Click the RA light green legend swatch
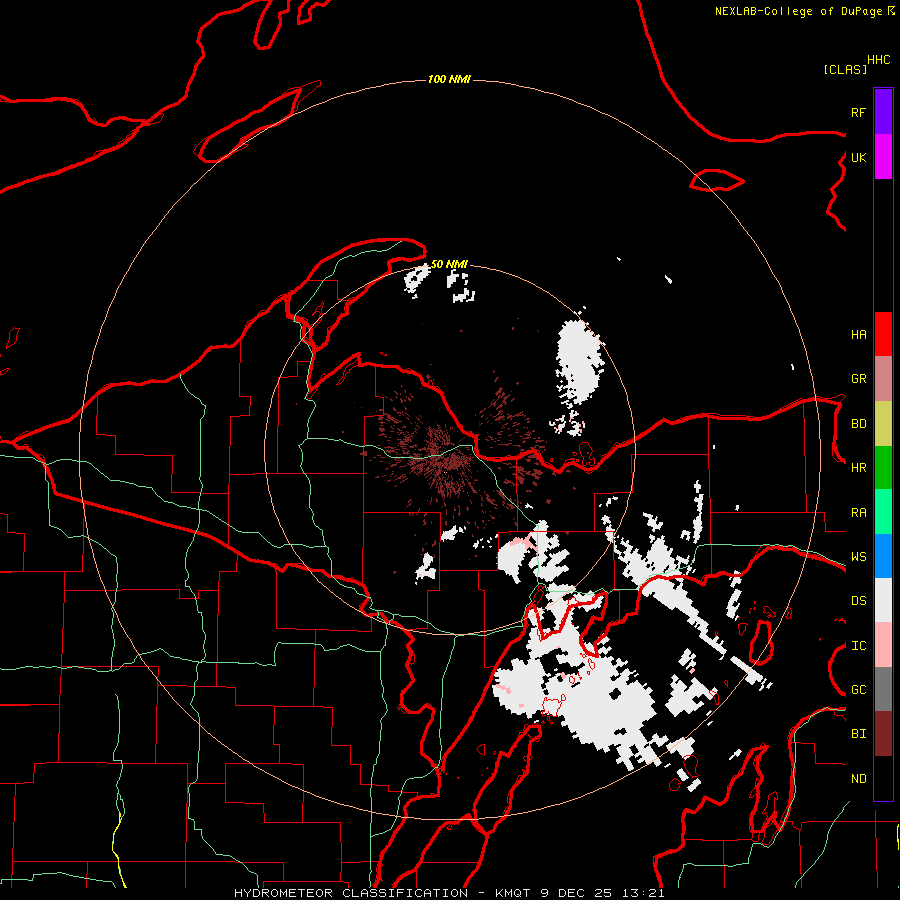The width and height of the screenshot is (900, 900). tap(883, 512)
